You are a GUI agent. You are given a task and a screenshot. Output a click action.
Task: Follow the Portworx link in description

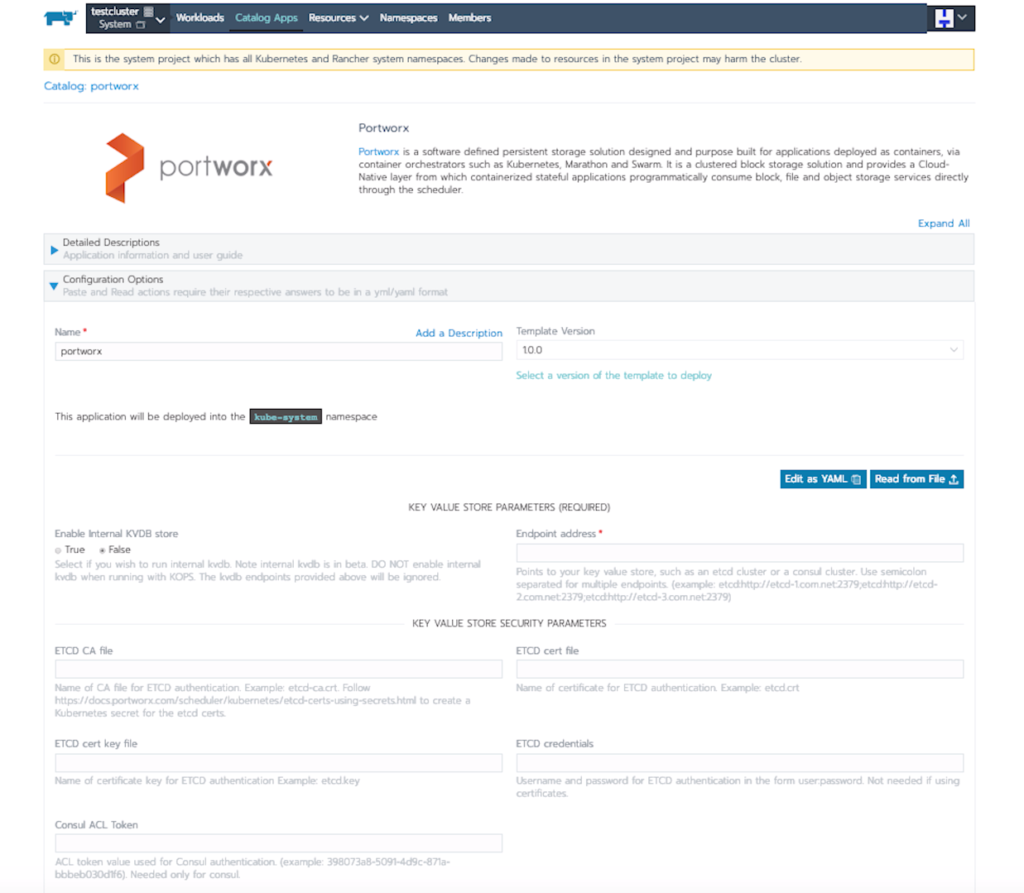378,152
